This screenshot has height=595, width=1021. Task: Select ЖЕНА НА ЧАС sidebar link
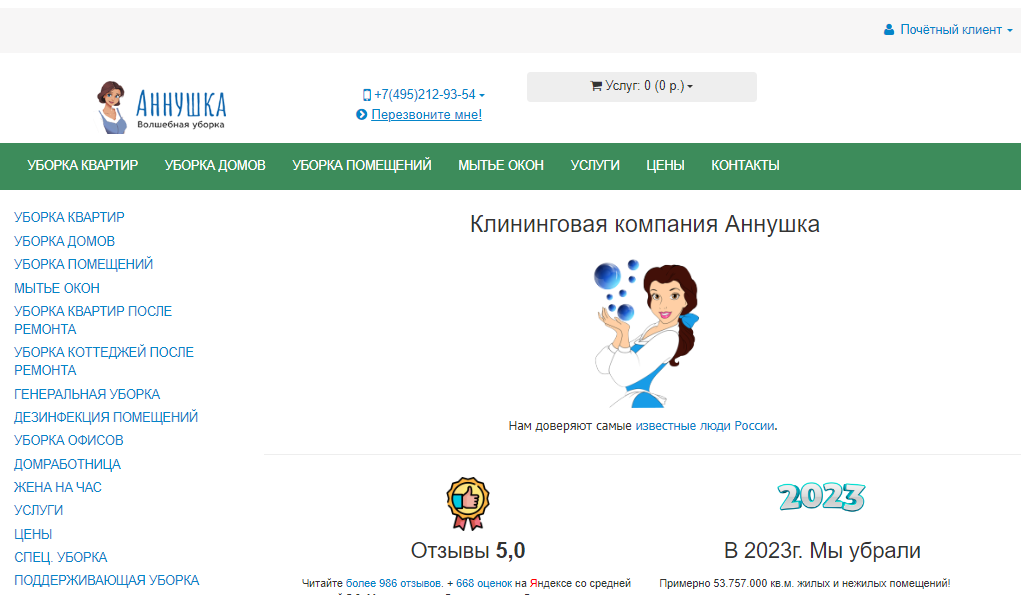coord(58,487)
